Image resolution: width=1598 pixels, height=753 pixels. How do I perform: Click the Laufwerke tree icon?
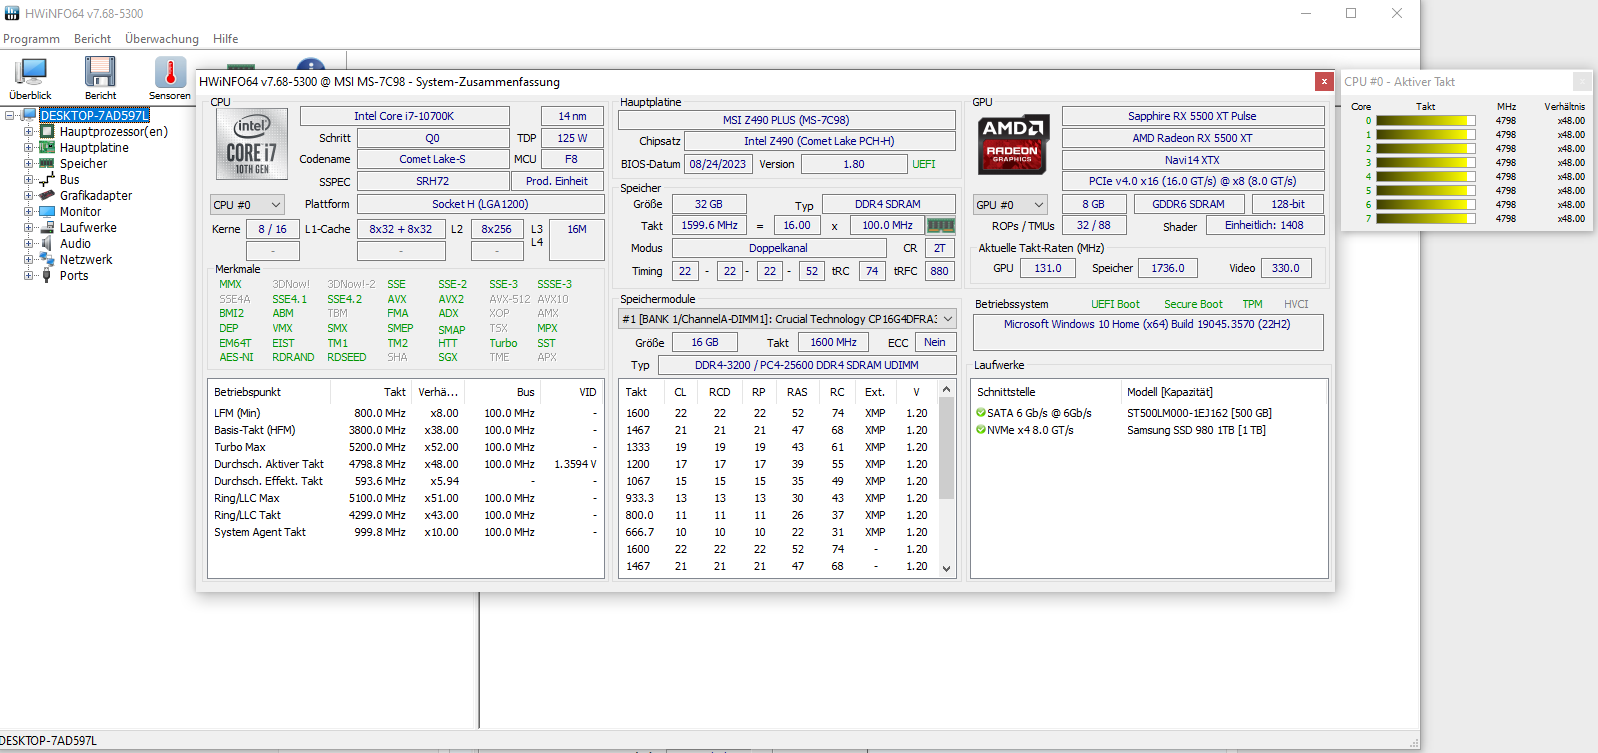point(47,227)
